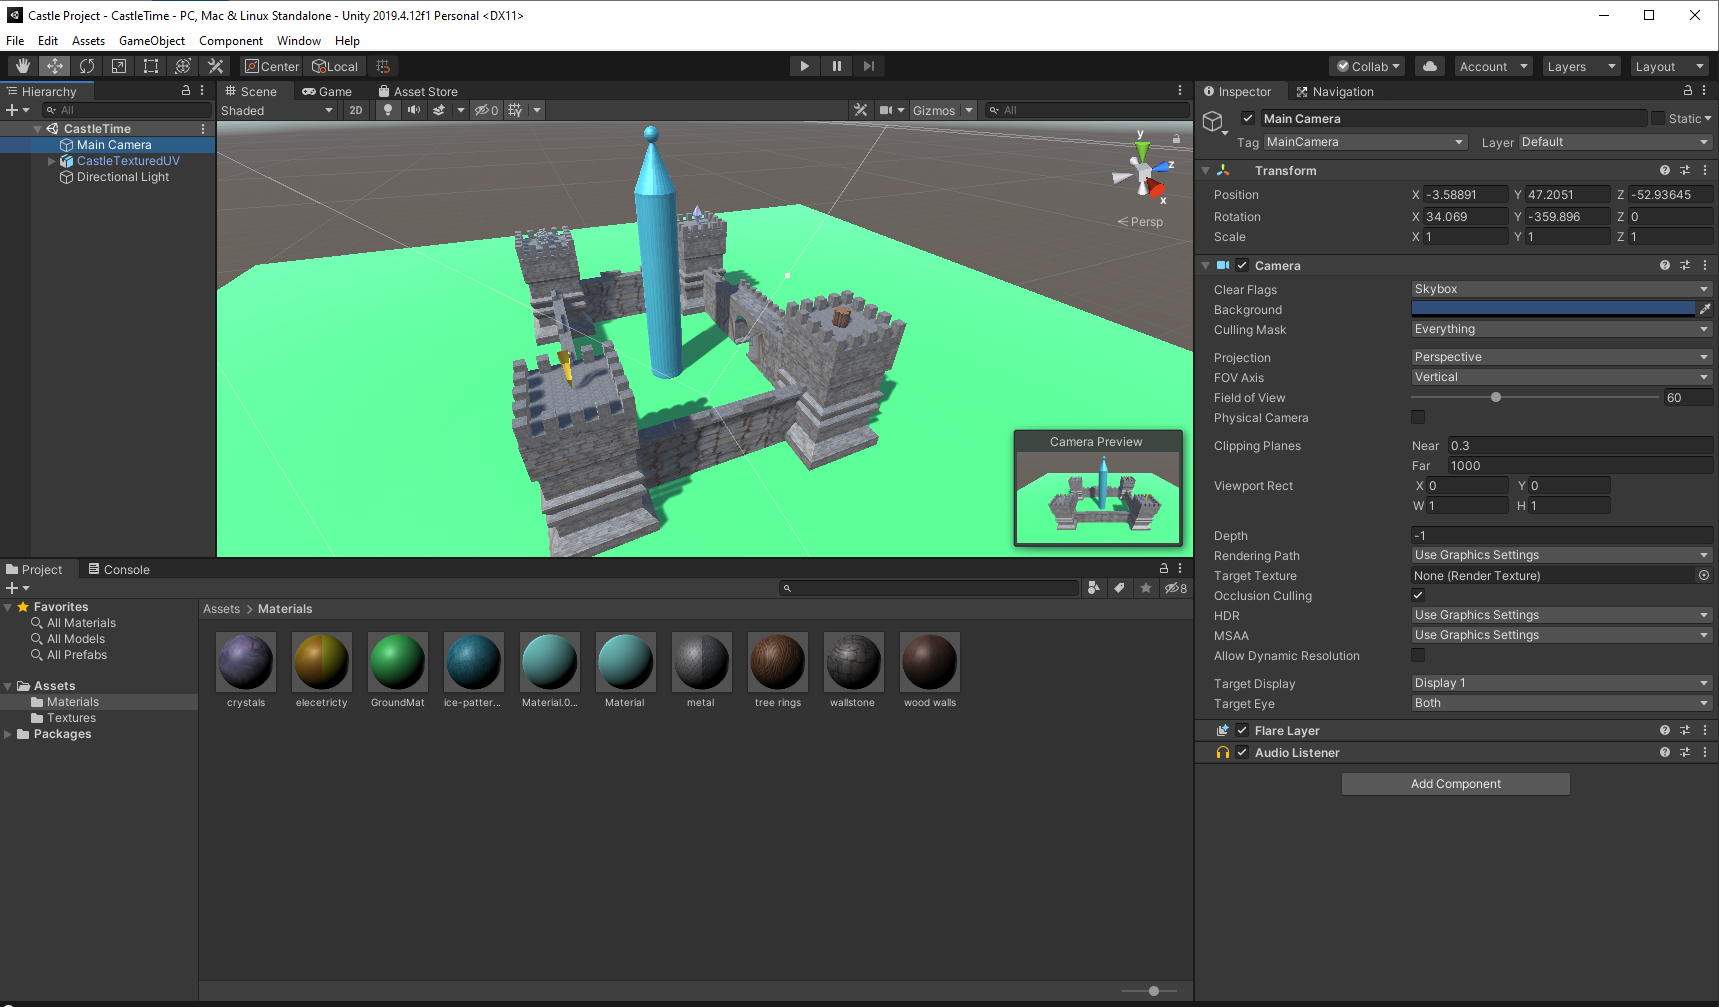Select the Scale tool

coord(119,66)
